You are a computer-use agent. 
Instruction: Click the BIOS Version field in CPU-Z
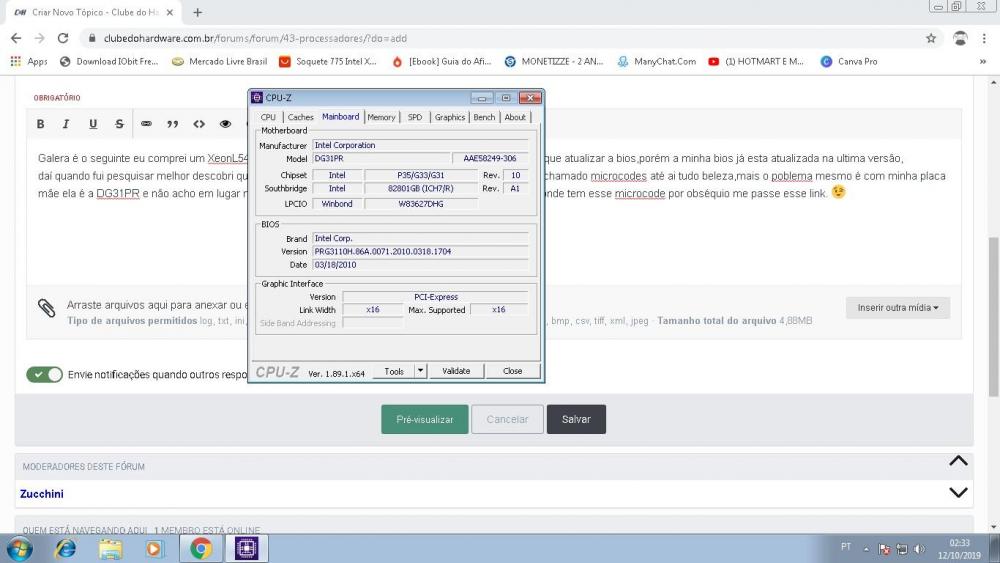420,251
